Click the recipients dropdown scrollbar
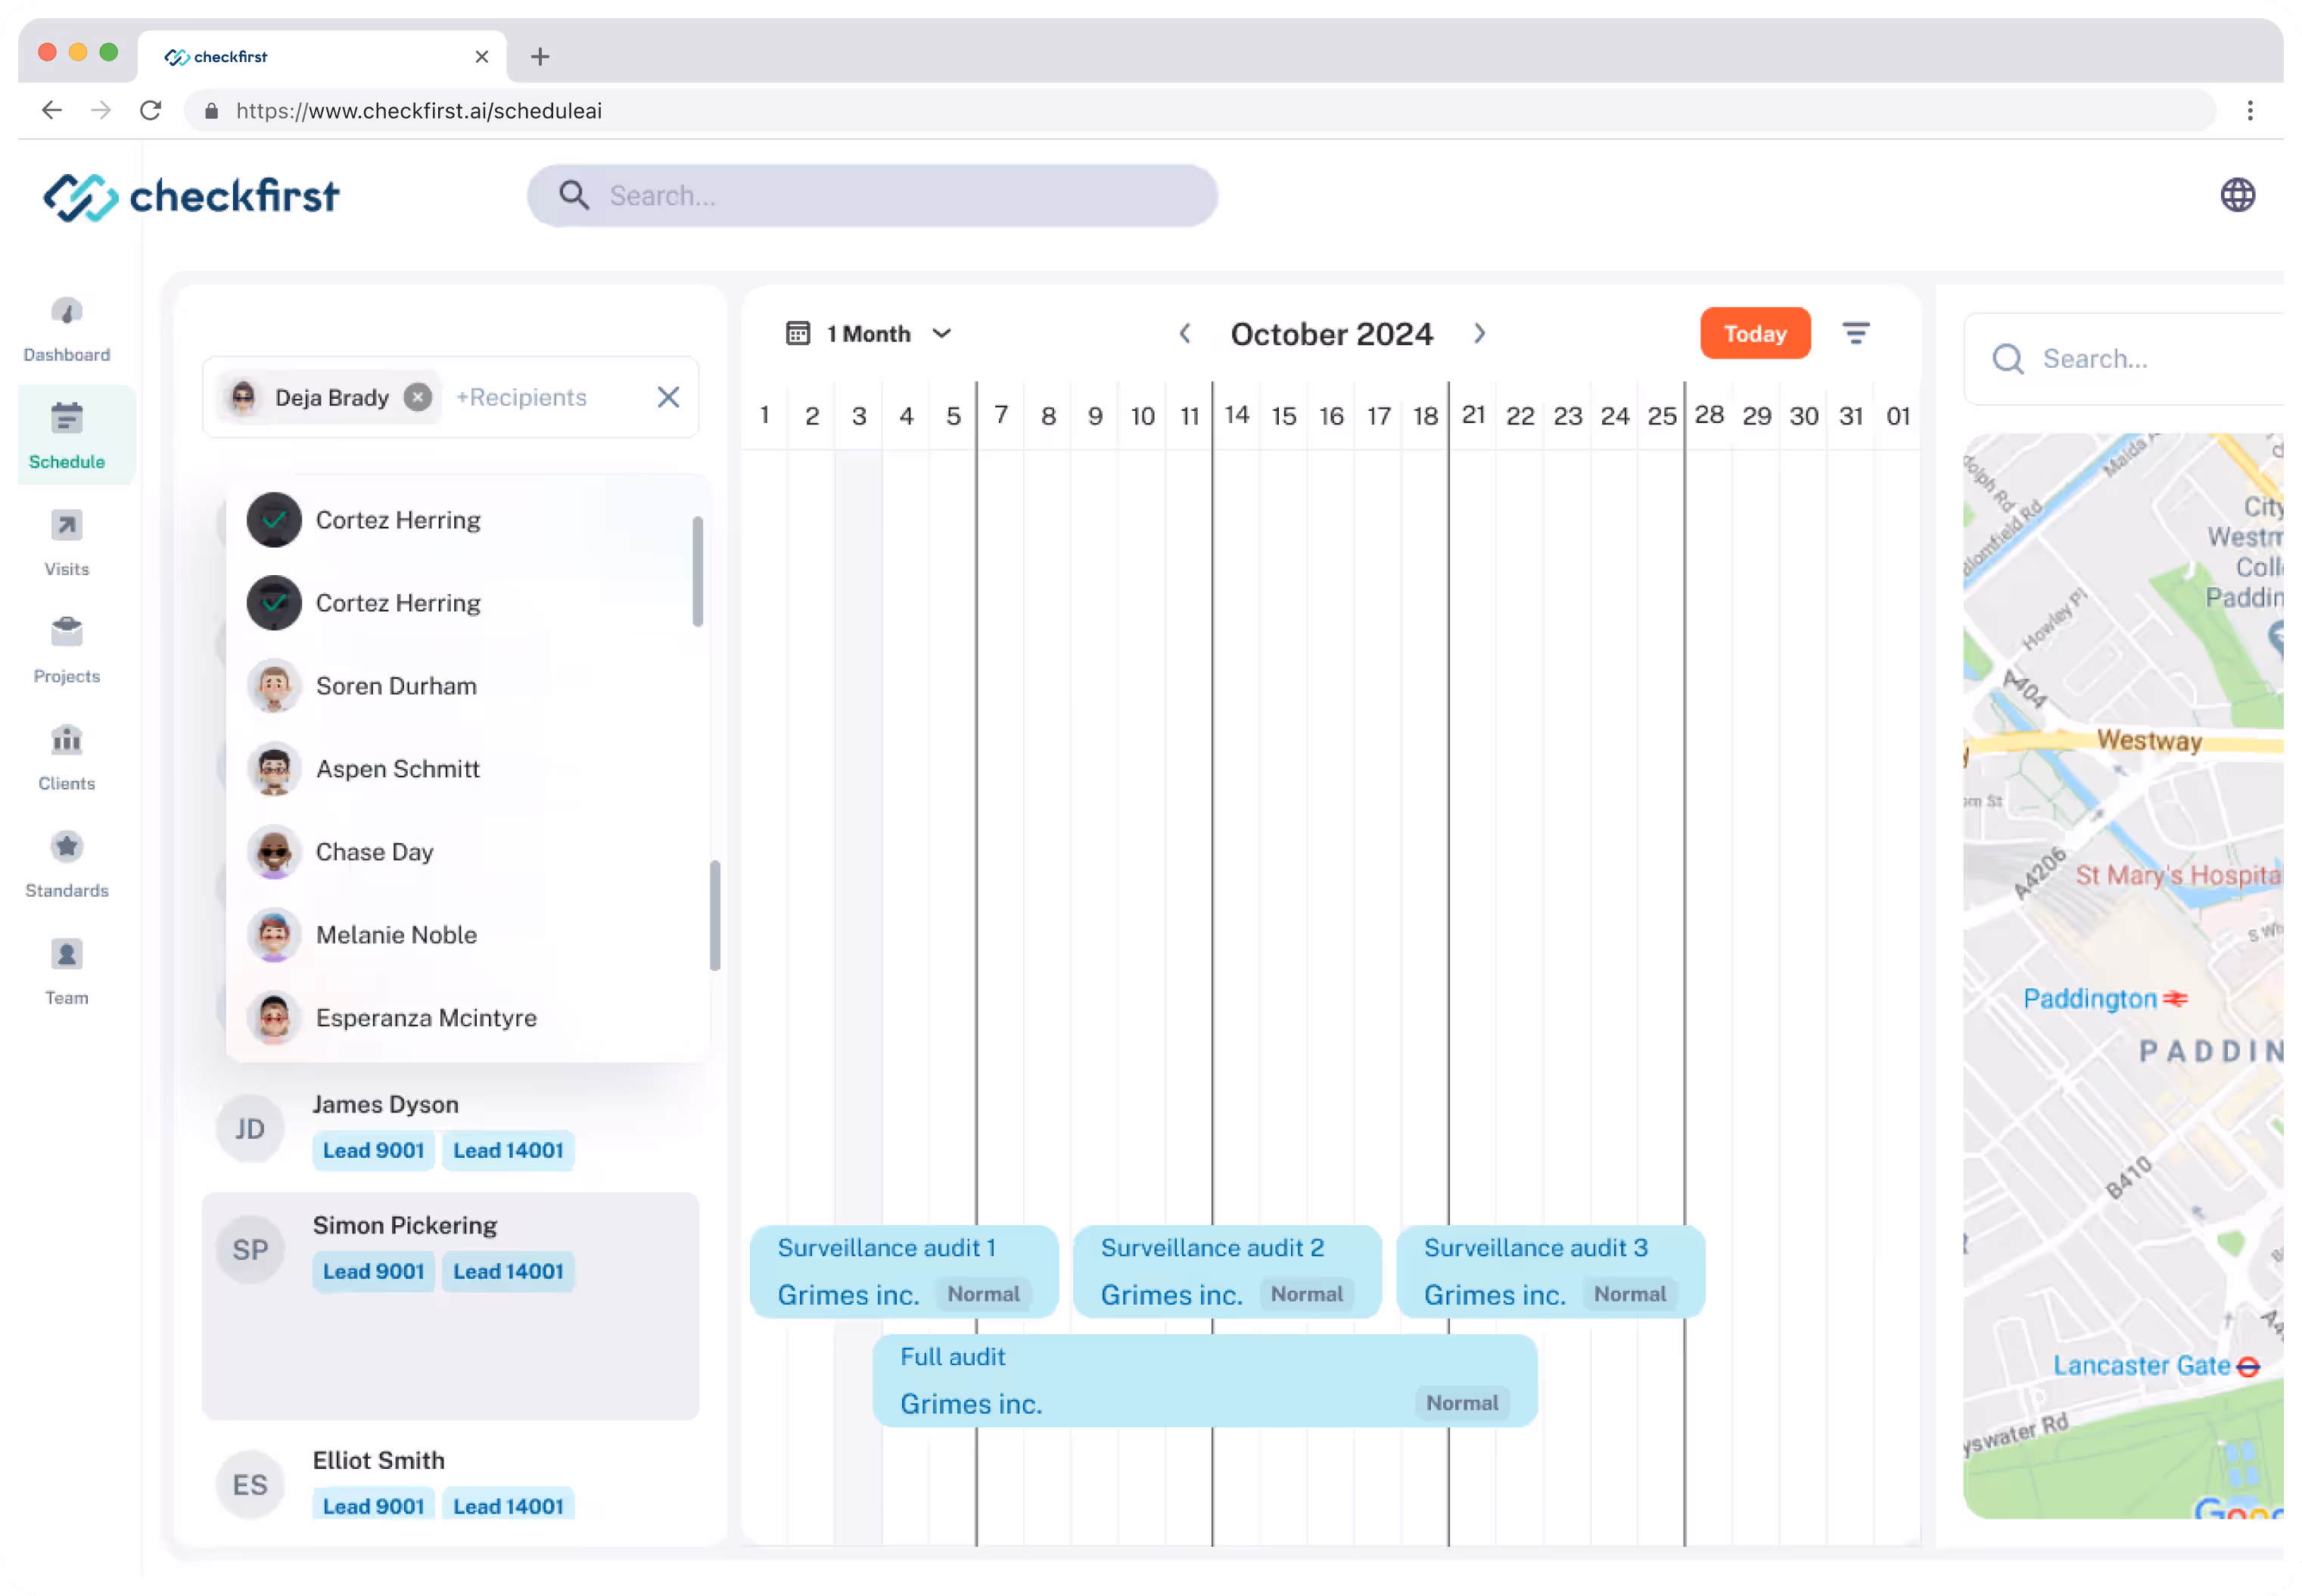 click(x=697, y=571)
